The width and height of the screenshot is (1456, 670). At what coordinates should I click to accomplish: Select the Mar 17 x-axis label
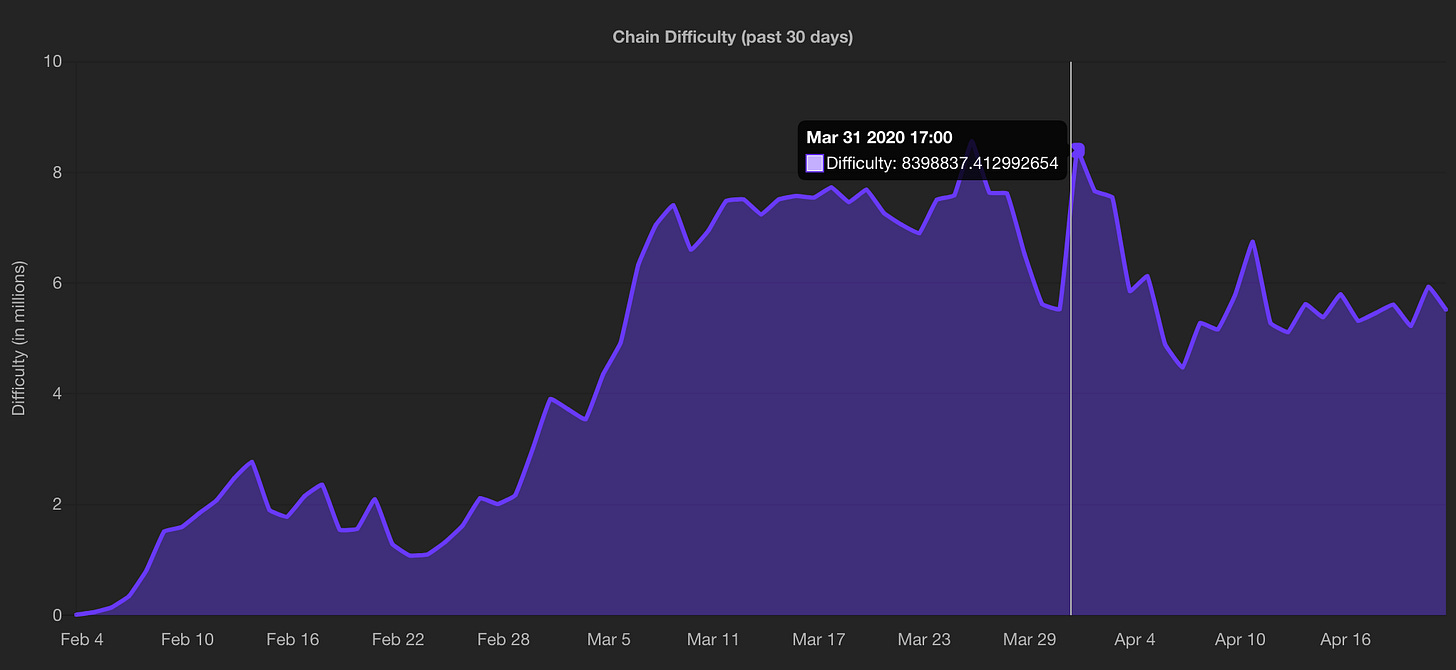pos(819,639)
